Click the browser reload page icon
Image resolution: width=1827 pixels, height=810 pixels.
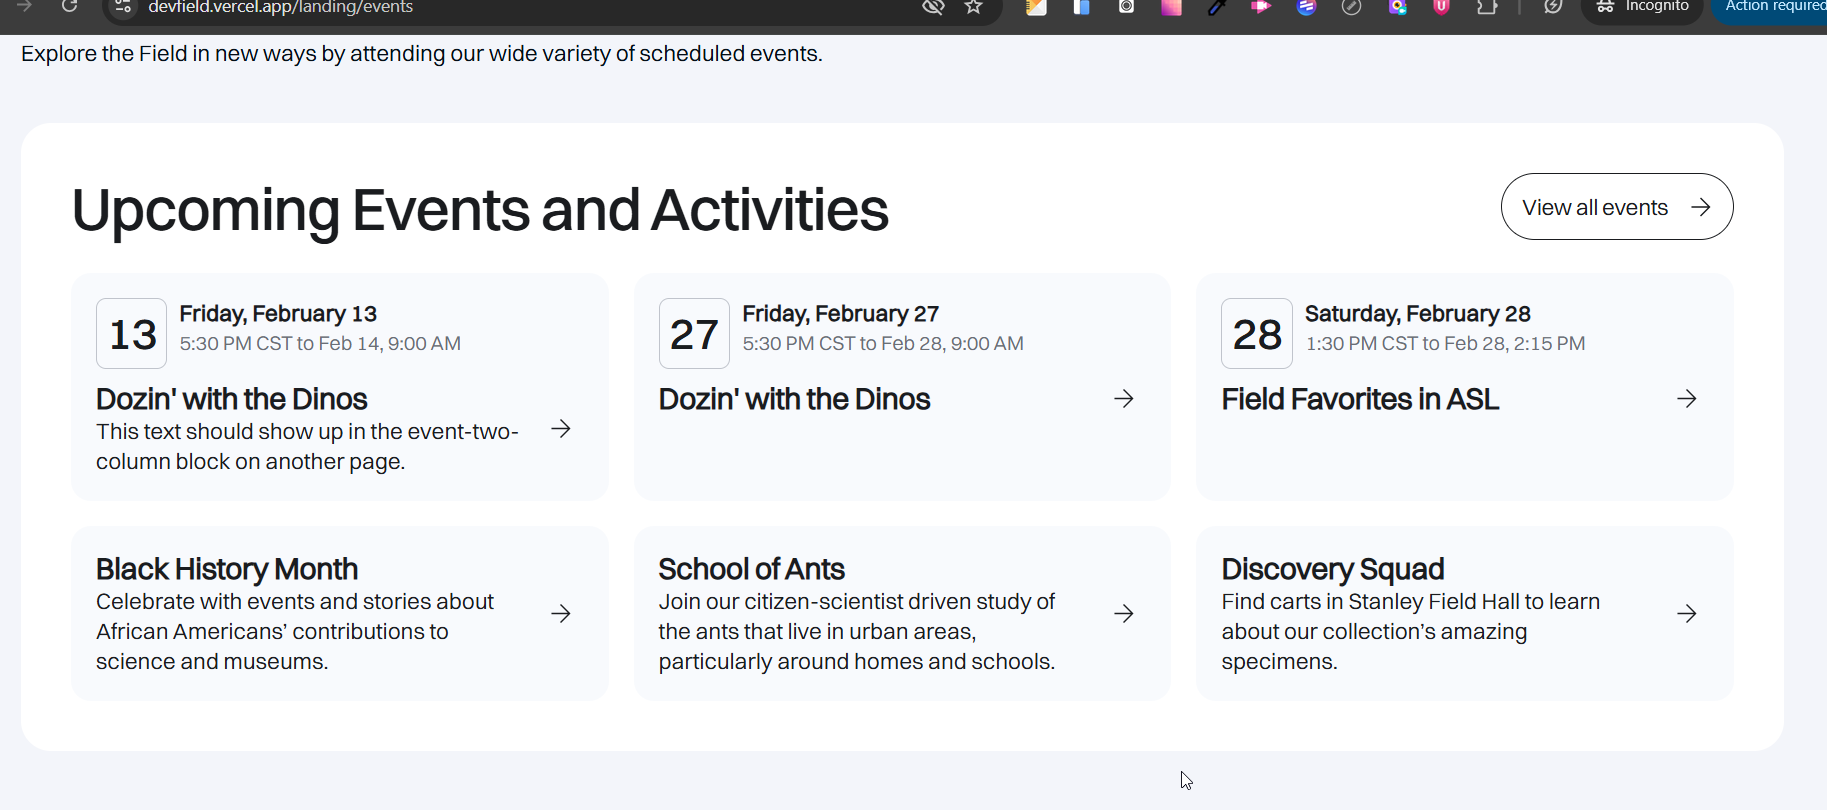[x=69, y=6]
